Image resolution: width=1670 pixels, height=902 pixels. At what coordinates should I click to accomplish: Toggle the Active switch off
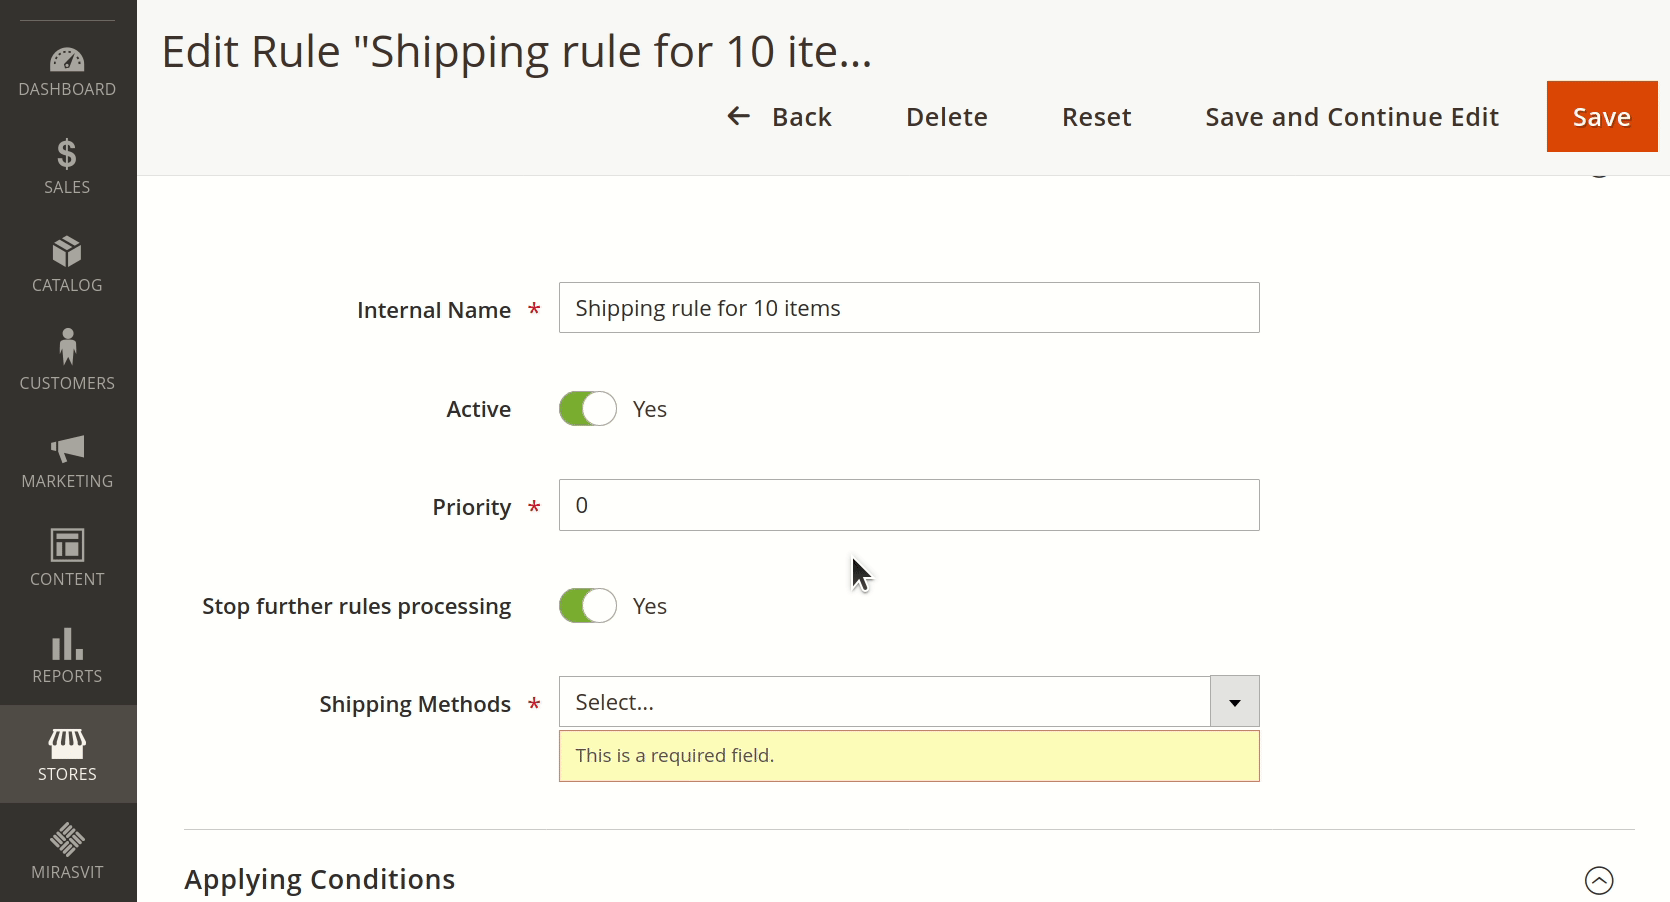(587, 409)
